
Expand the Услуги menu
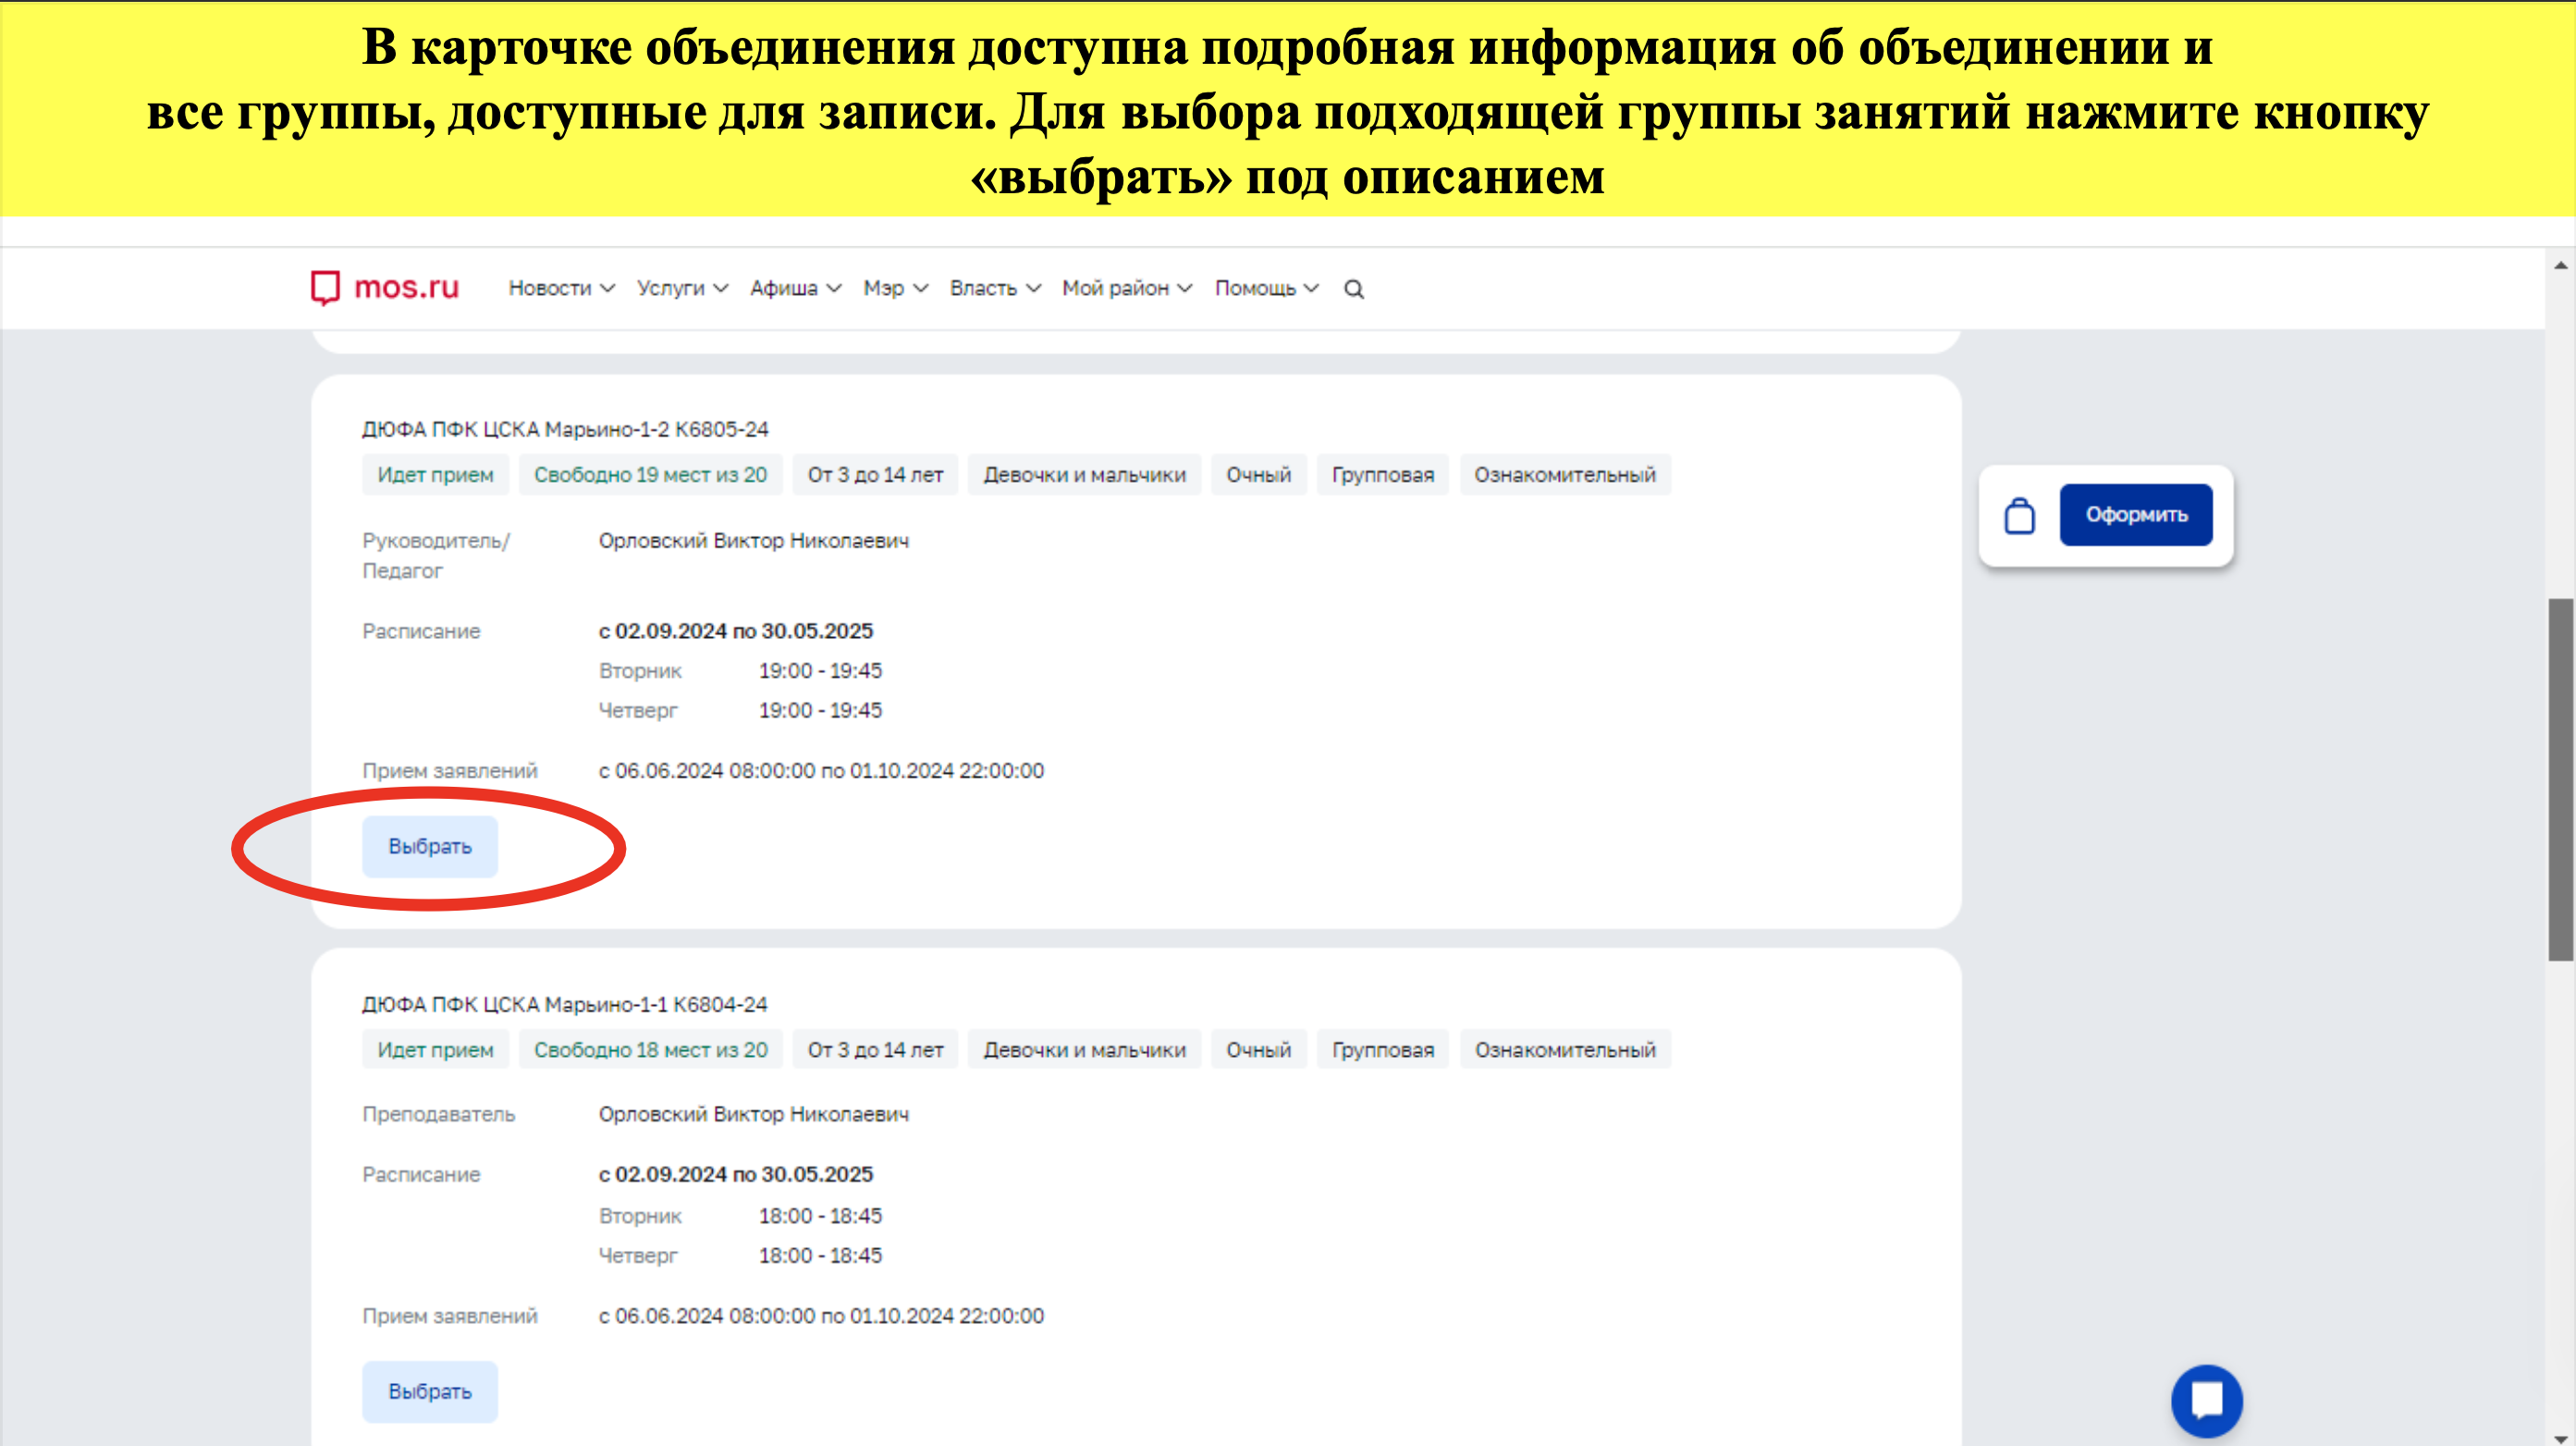pos(682,288)
